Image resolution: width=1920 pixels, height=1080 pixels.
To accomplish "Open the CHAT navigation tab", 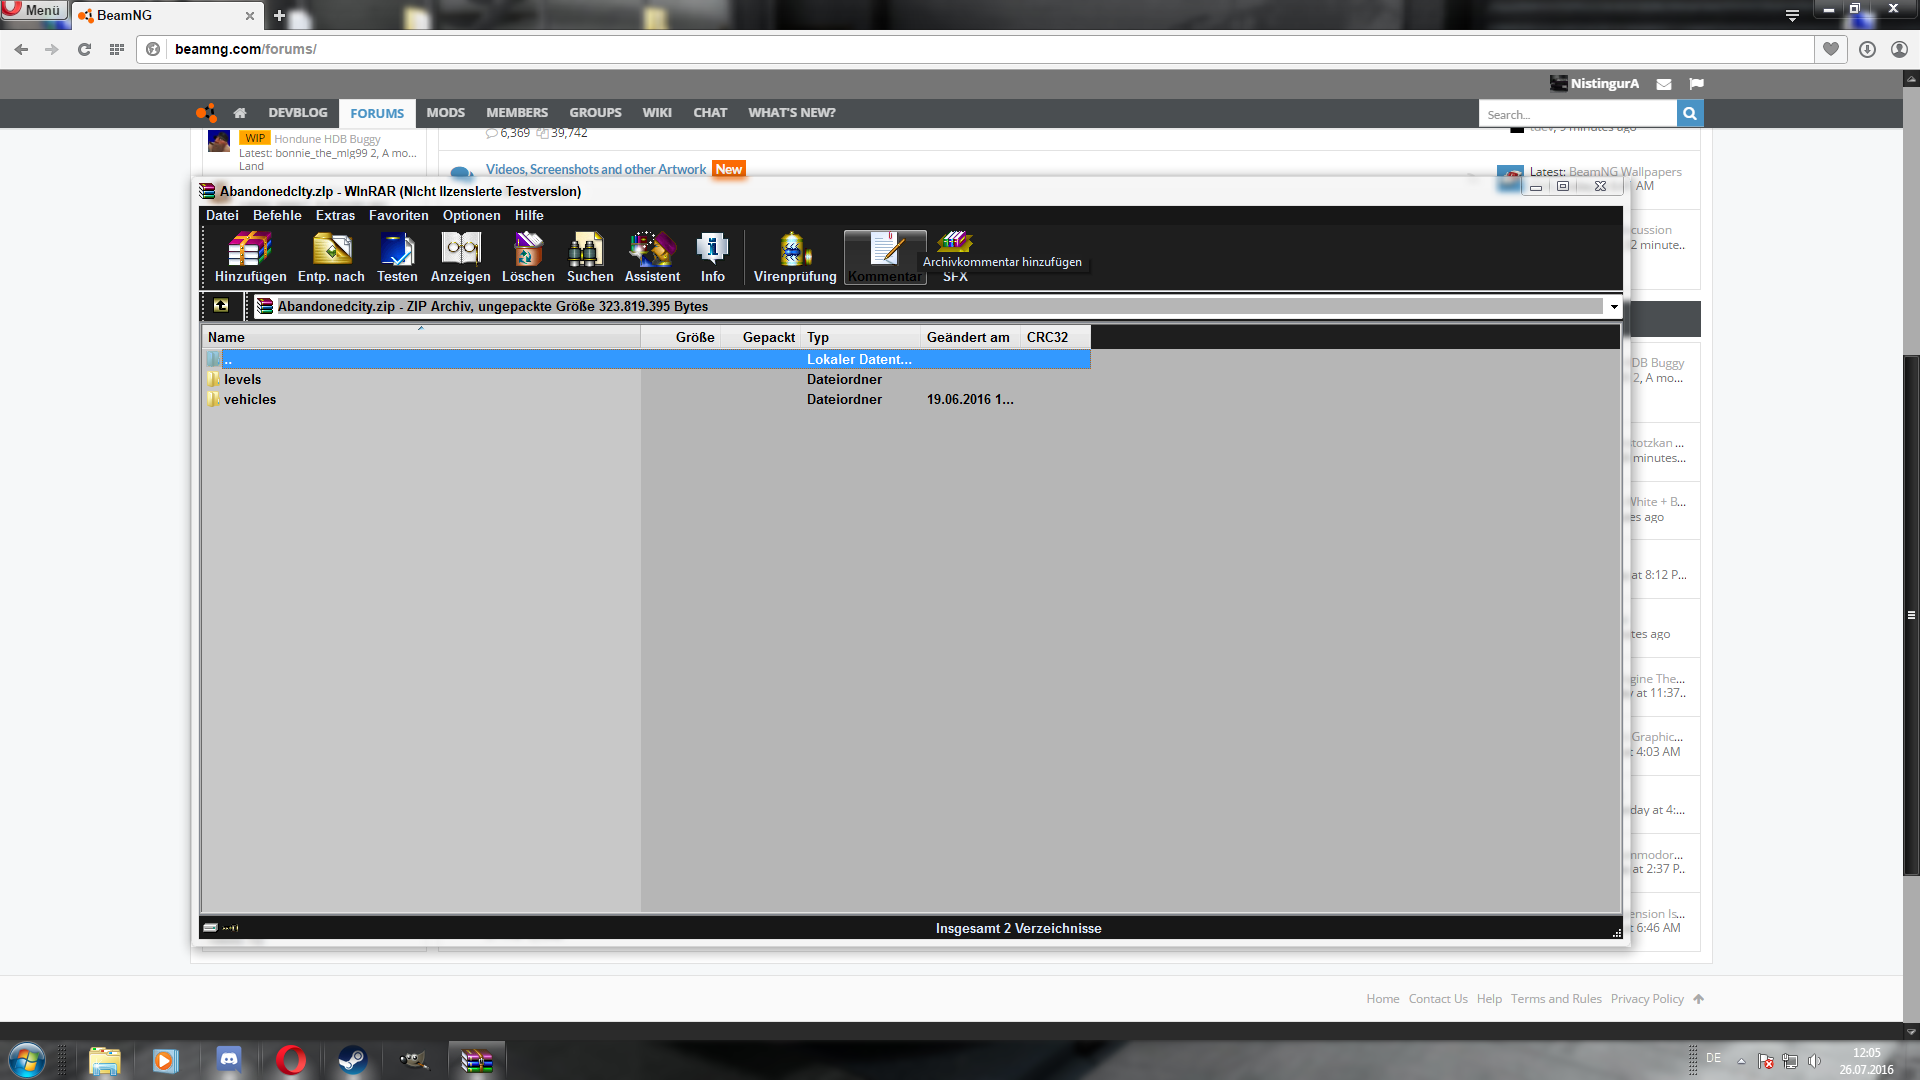I will click(x=710, y=113).
